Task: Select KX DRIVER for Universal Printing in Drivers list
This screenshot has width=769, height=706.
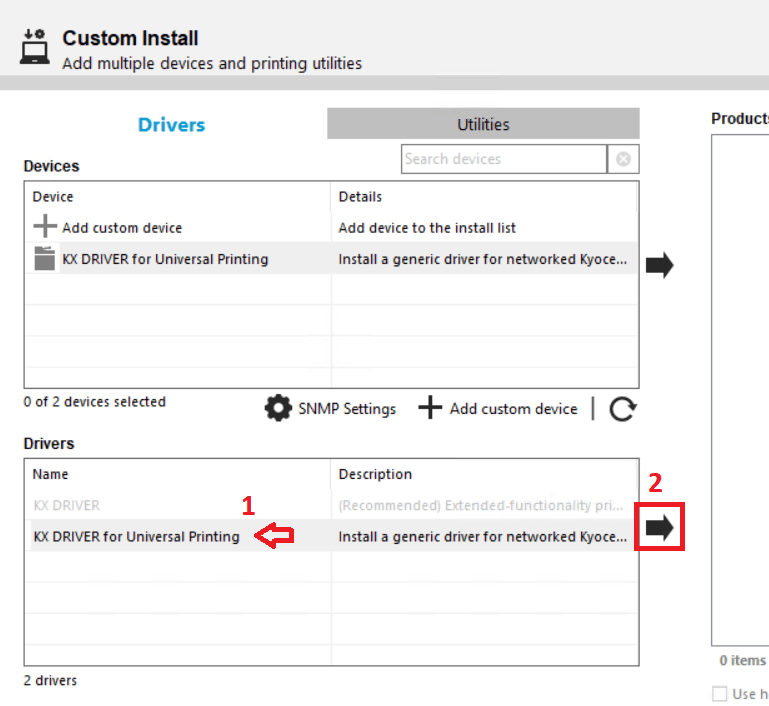Action: [136, 537]
